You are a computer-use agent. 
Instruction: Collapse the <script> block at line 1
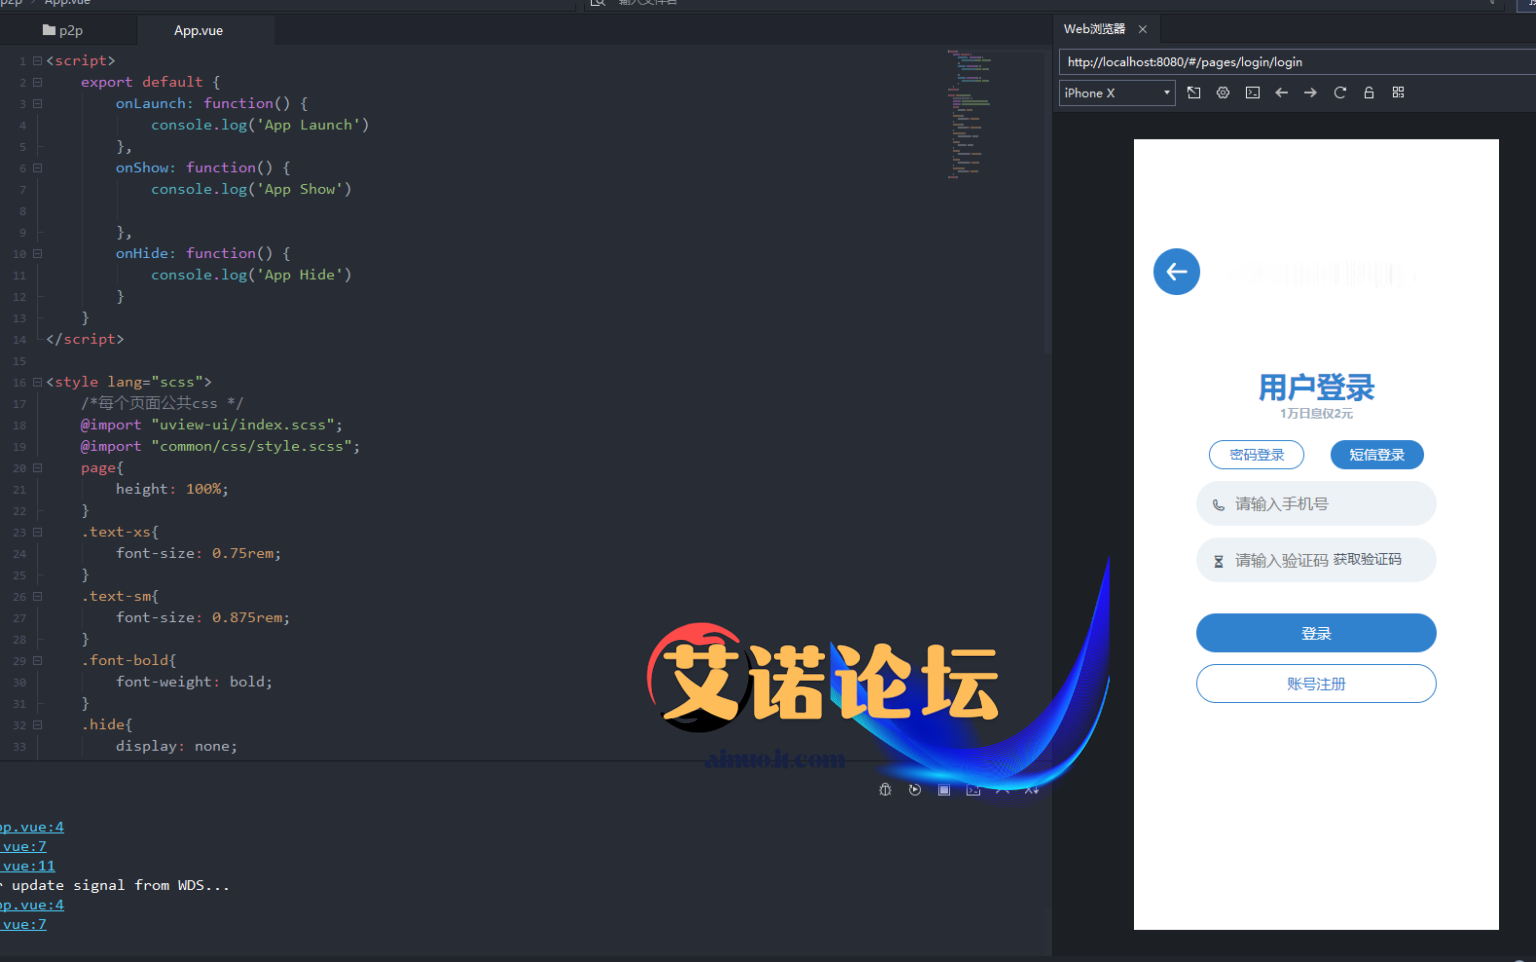pyautogui.click(x=37, y=61)
